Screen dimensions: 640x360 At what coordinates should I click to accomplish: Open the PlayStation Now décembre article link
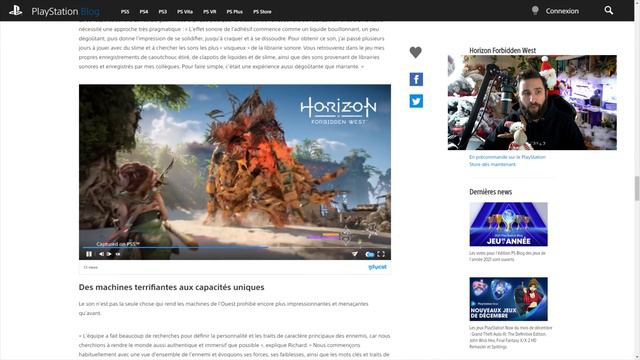(511, 337)
